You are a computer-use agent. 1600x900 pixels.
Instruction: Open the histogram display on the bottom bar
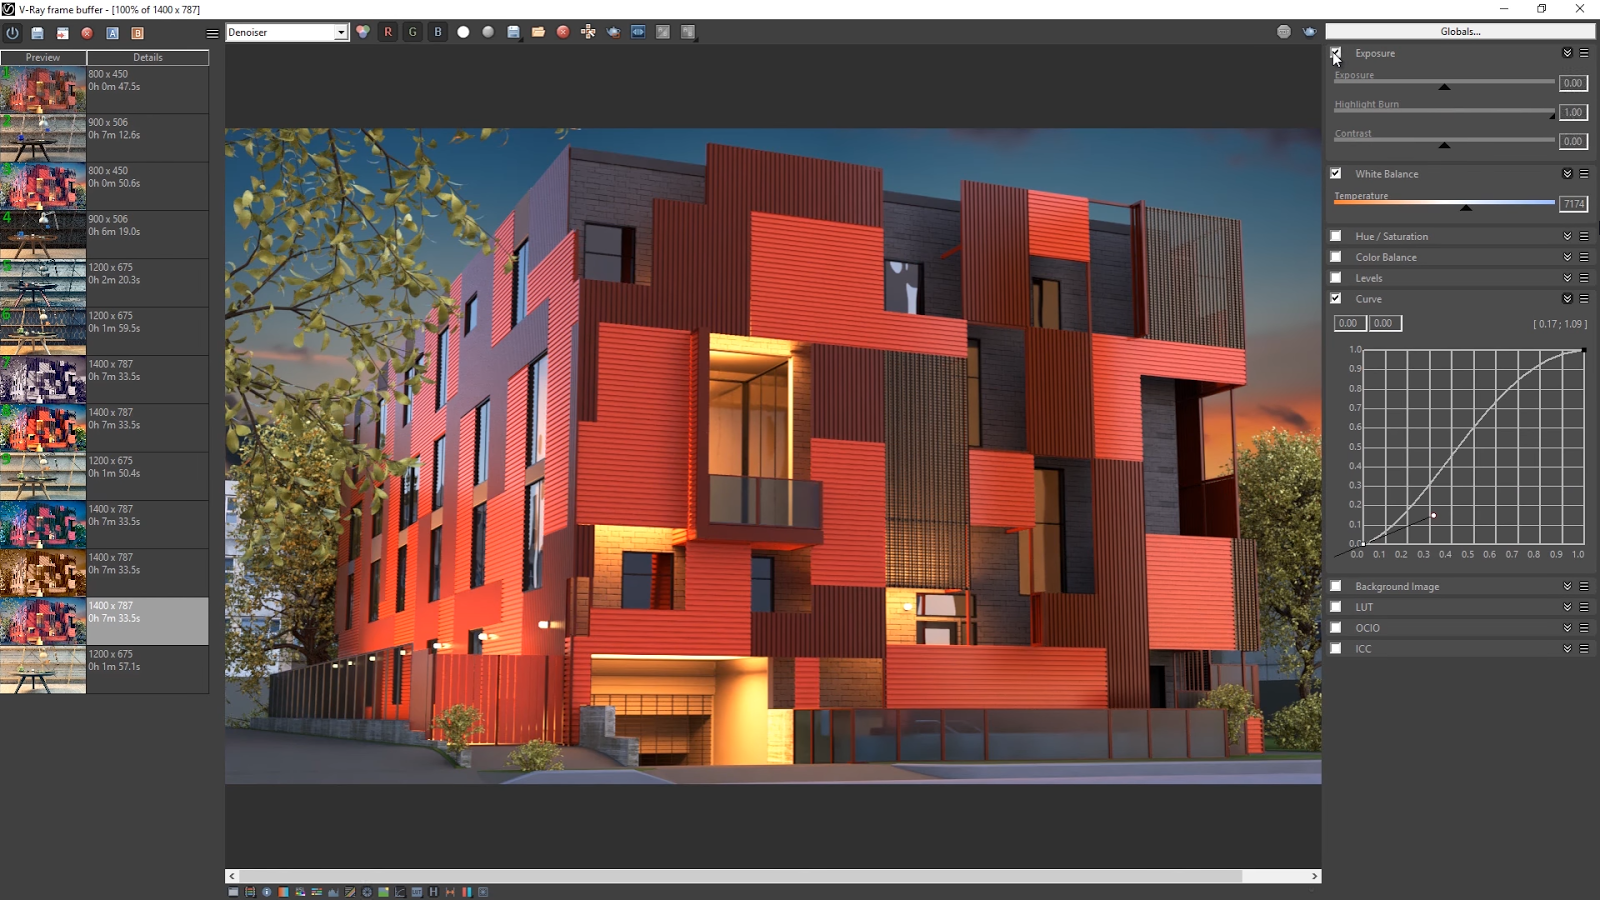tap(333, 892)
